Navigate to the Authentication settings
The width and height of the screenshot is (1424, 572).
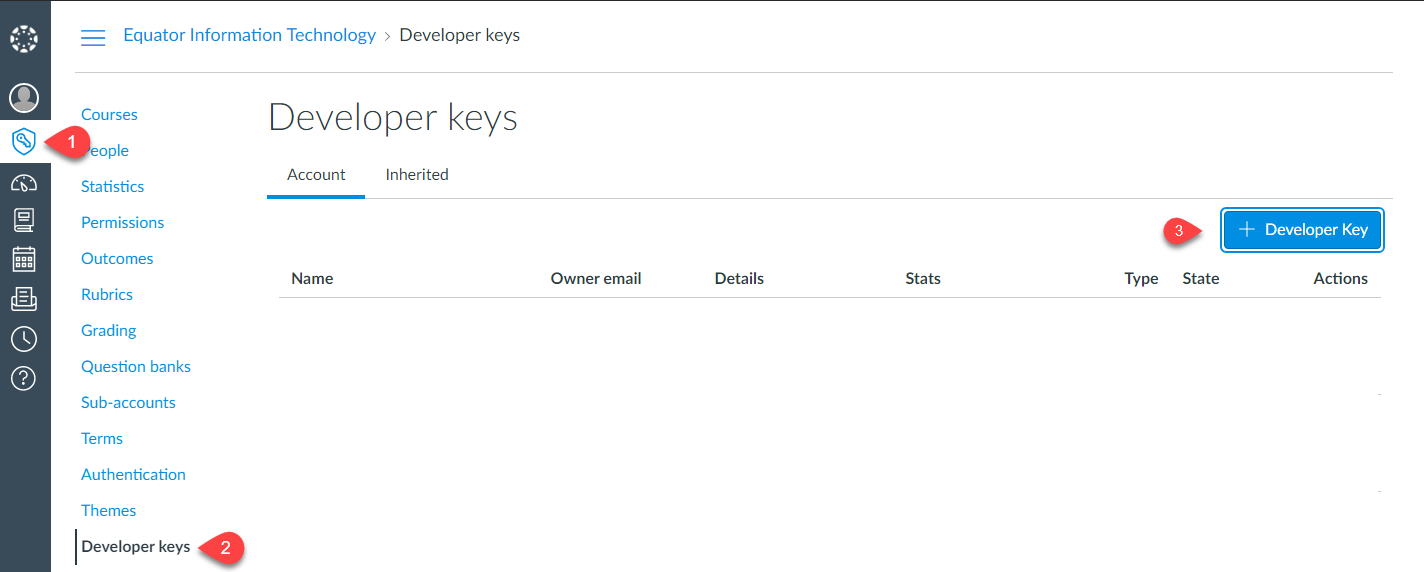pos(133,475)
